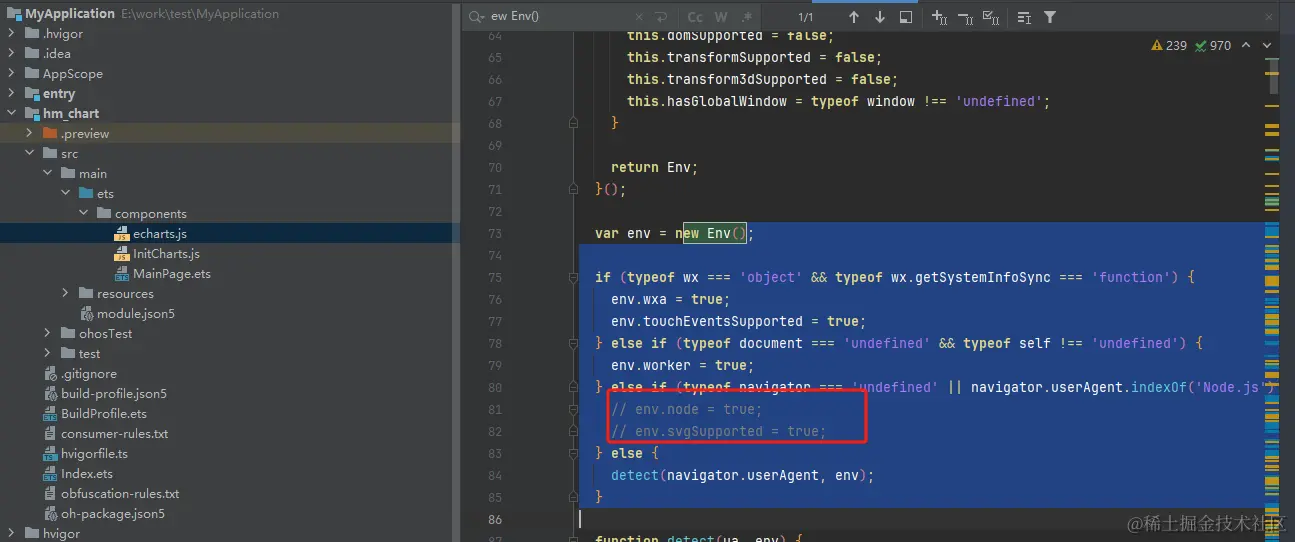
Task: Click the search magnifier history icon
Action: [477, 17]
